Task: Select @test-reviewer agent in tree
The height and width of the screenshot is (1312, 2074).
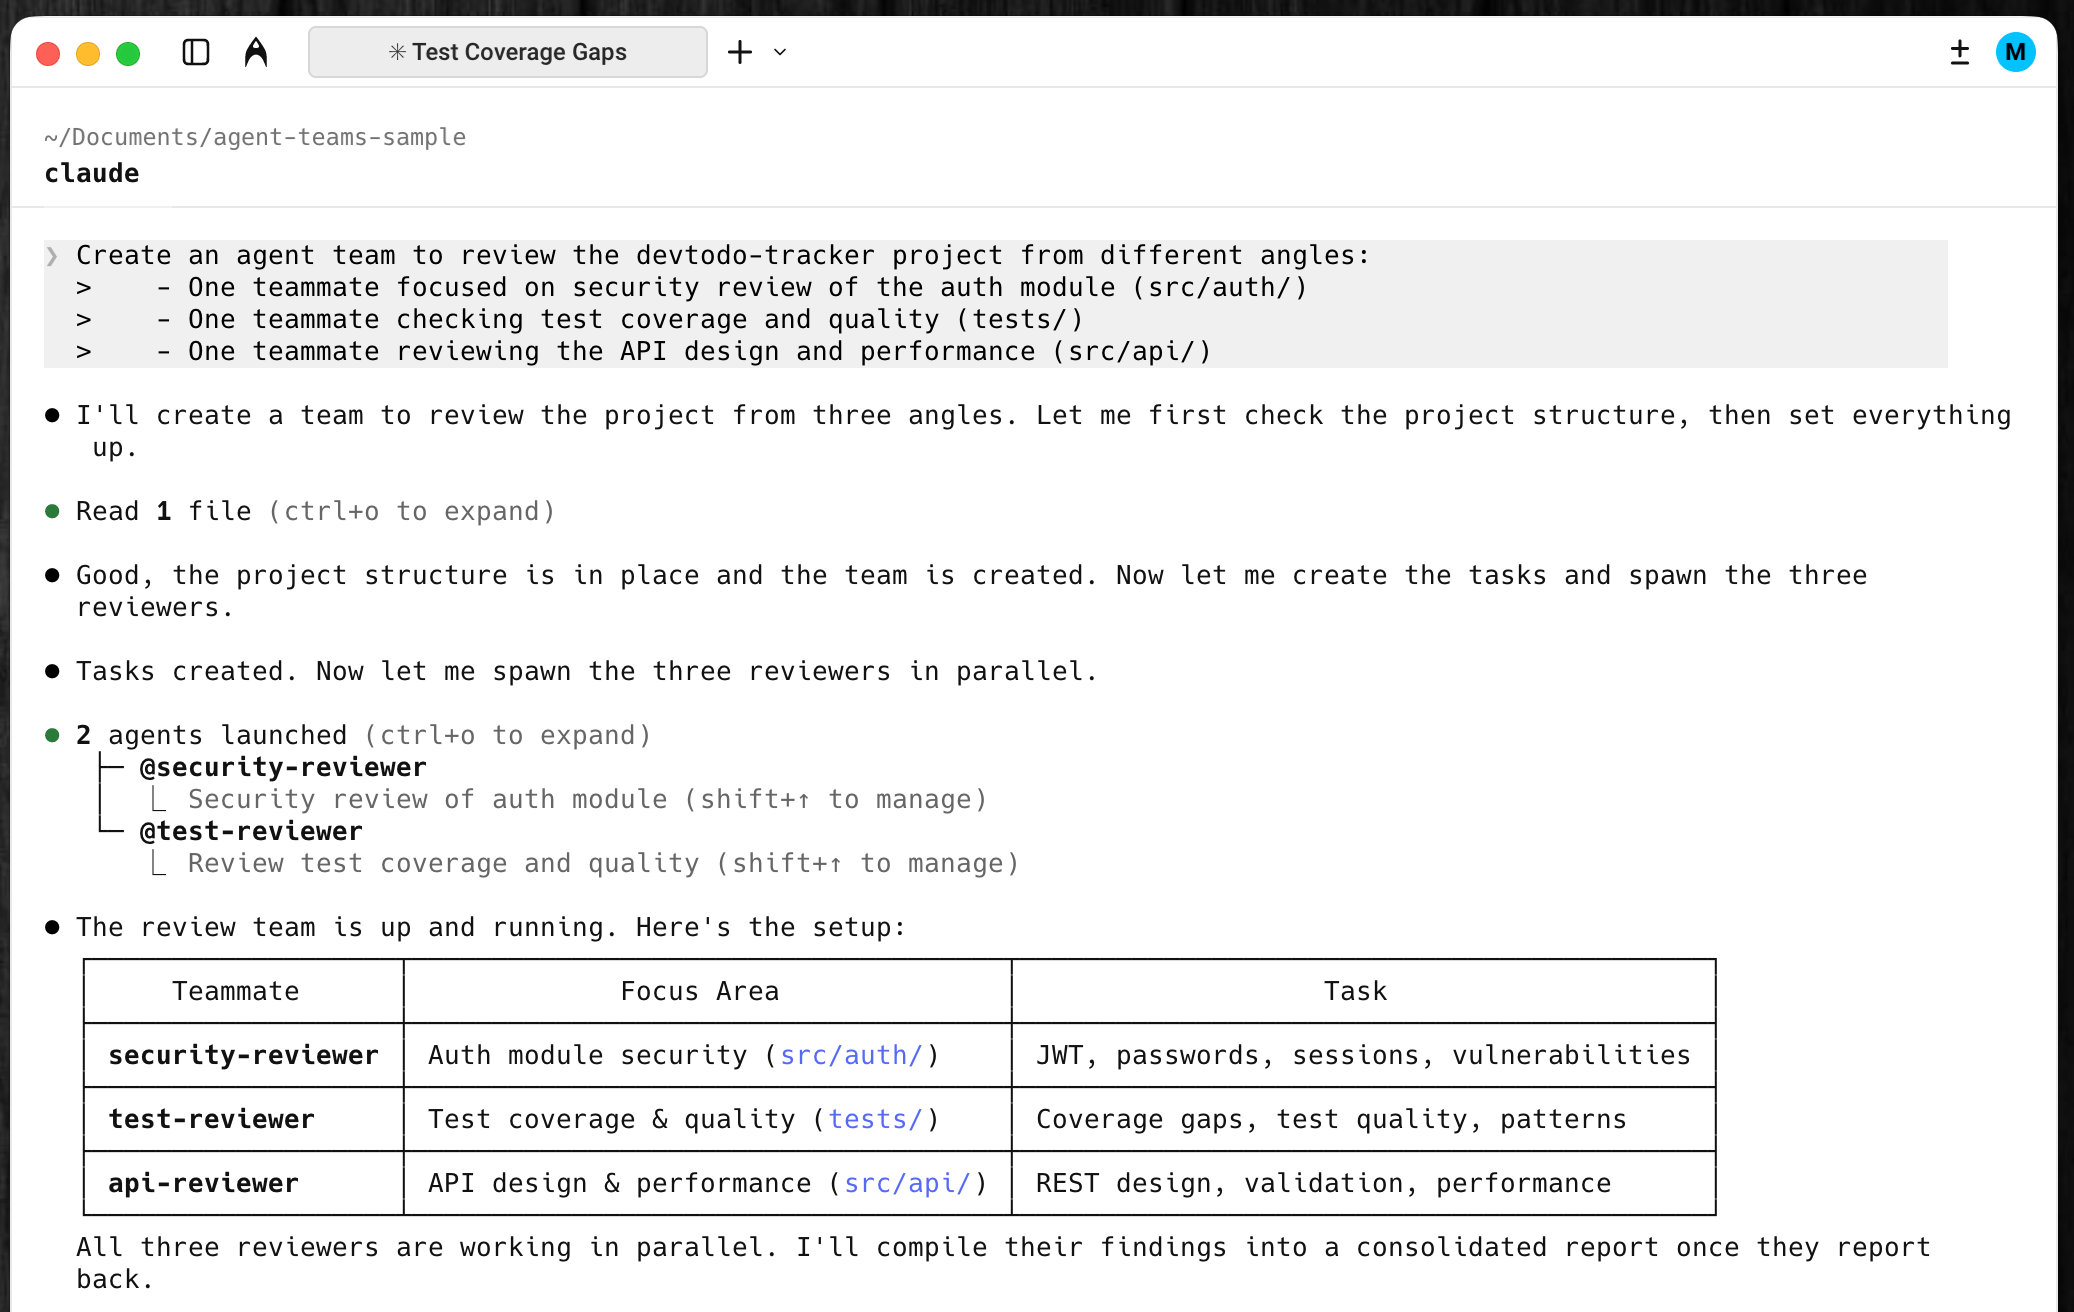Action: 251,832
